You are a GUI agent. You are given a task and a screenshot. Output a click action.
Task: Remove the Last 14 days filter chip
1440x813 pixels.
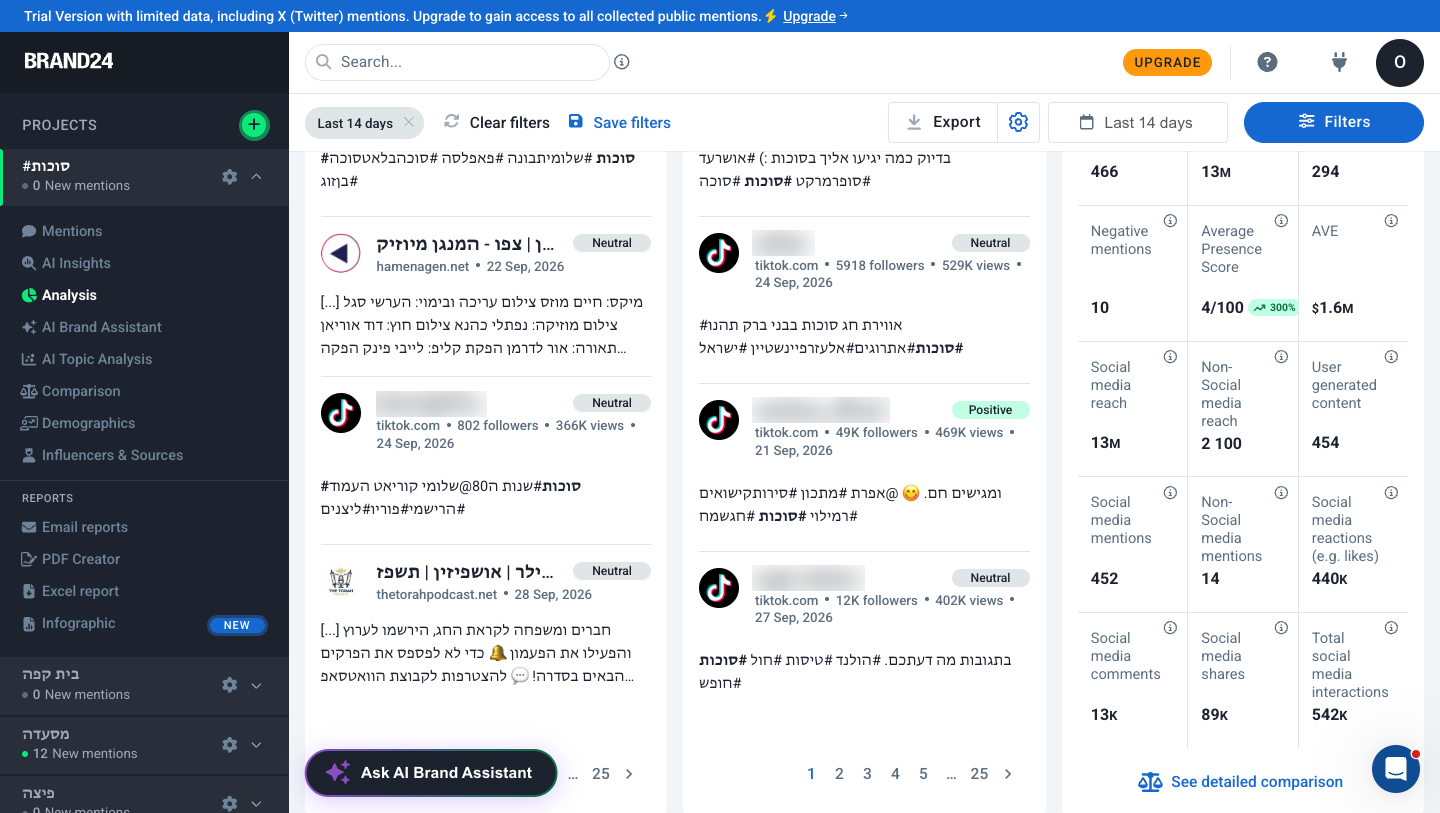tap(409, 122)
